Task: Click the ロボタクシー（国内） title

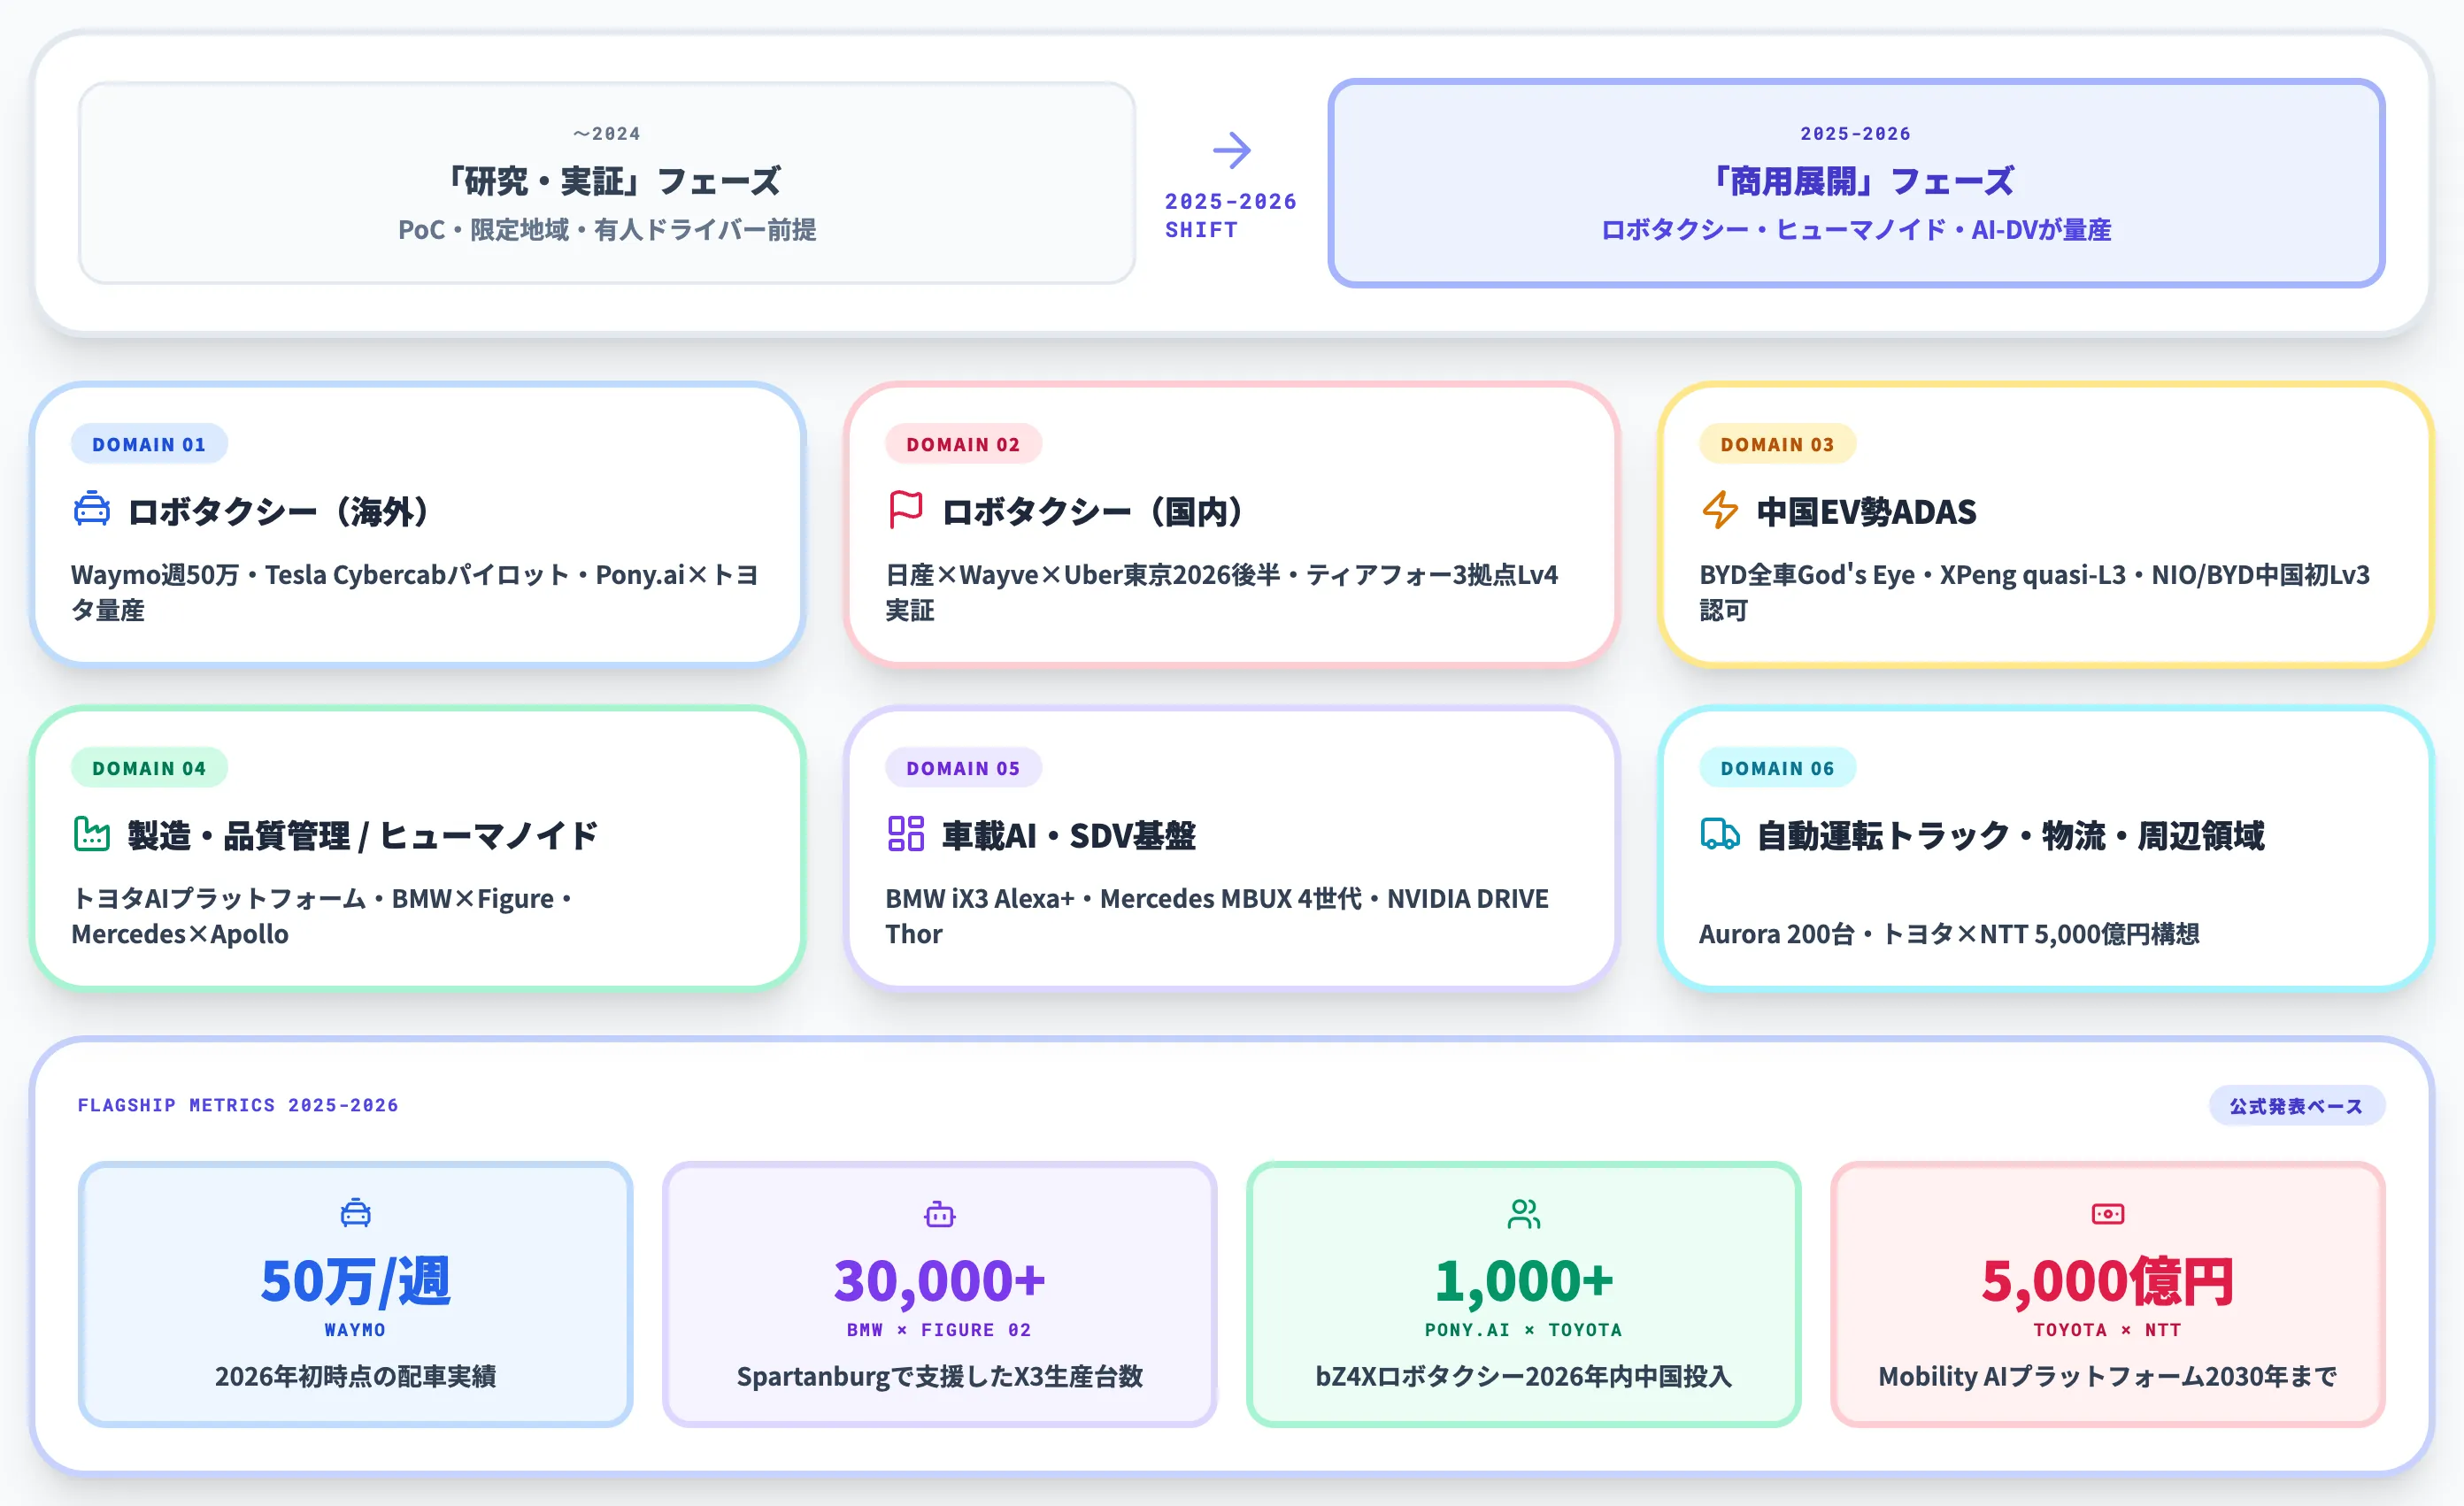Action: pyautogui.click(x=1092, y=511)
